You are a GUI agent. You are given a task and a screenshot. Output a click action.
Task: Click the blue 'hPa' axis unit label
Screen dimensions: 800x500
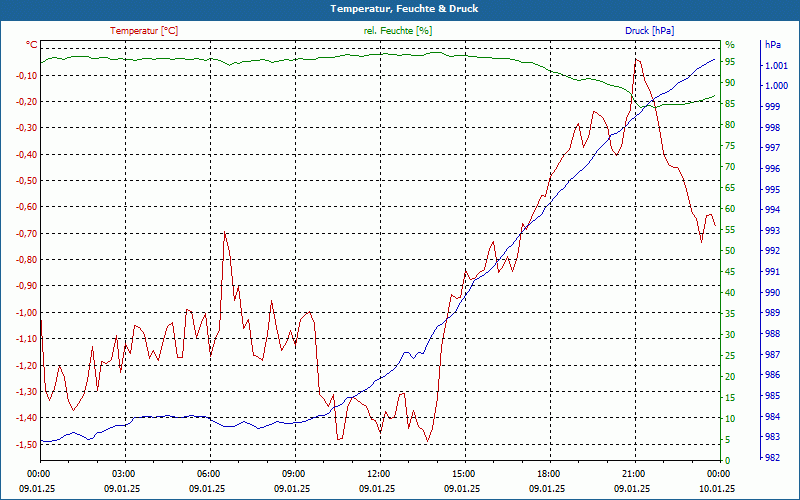772,44
